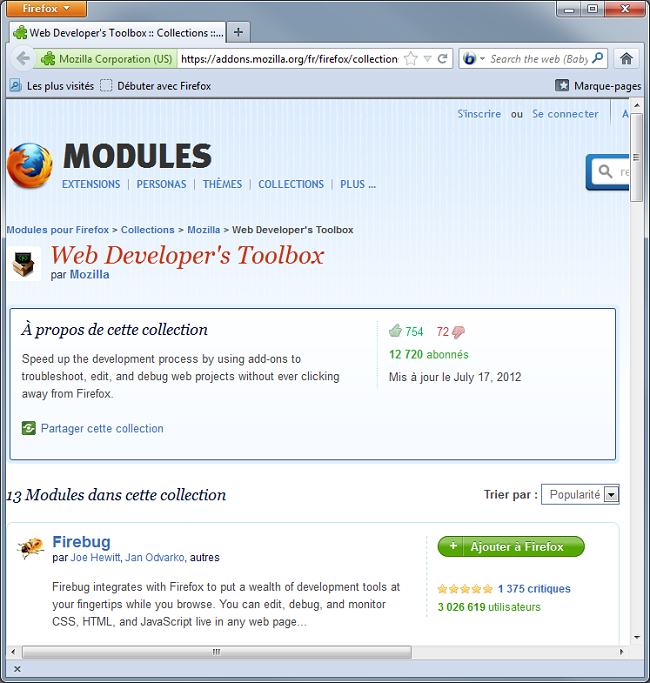Go back with the arrow button

pos(23,58)
